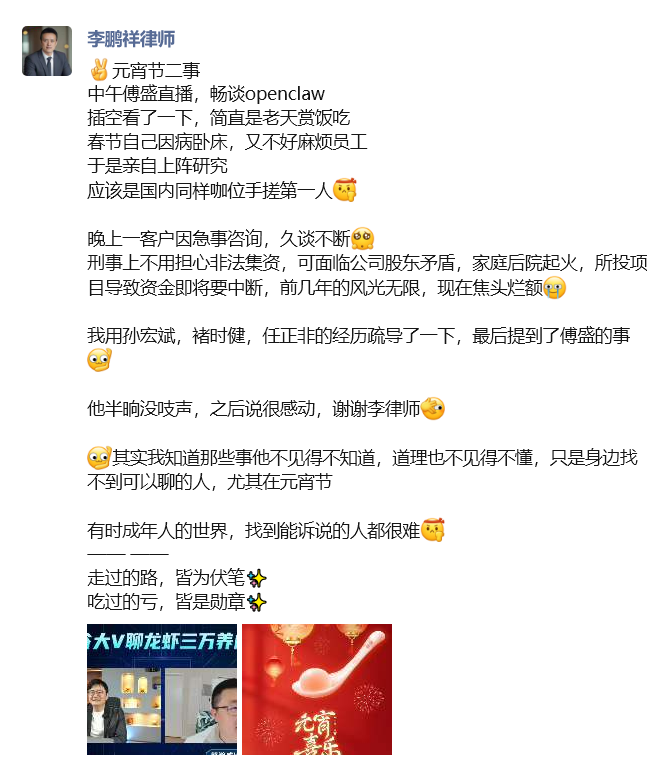Click the victory hand emoji before 元宵节二事
663x780 pixels.
click(x=98, y=70)
